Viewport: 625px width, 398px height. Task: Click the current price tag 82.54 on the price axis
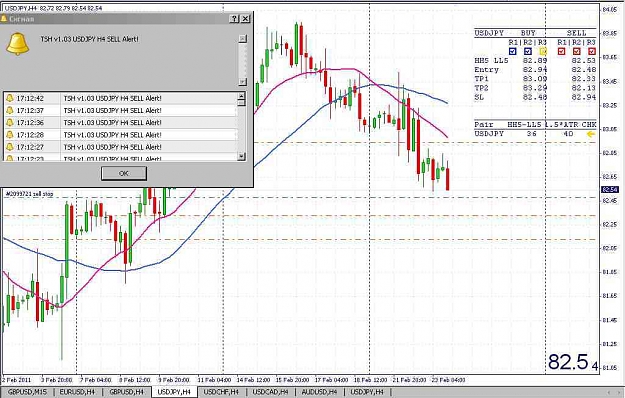(x=609, y=190)
